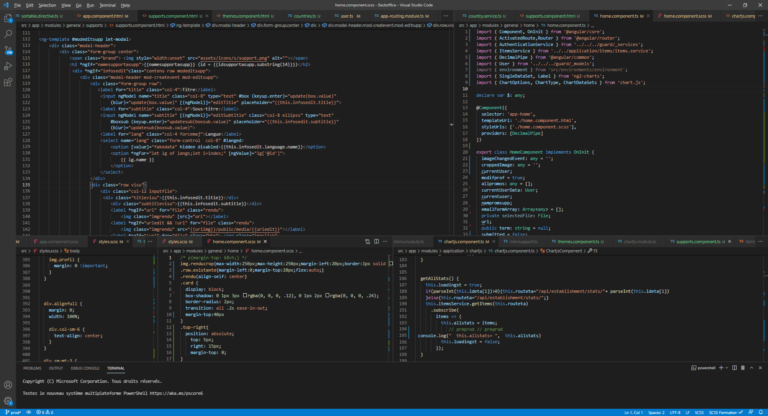Split the terminal panel
This screenshot has width=768, height=416.
click(734, 367)
